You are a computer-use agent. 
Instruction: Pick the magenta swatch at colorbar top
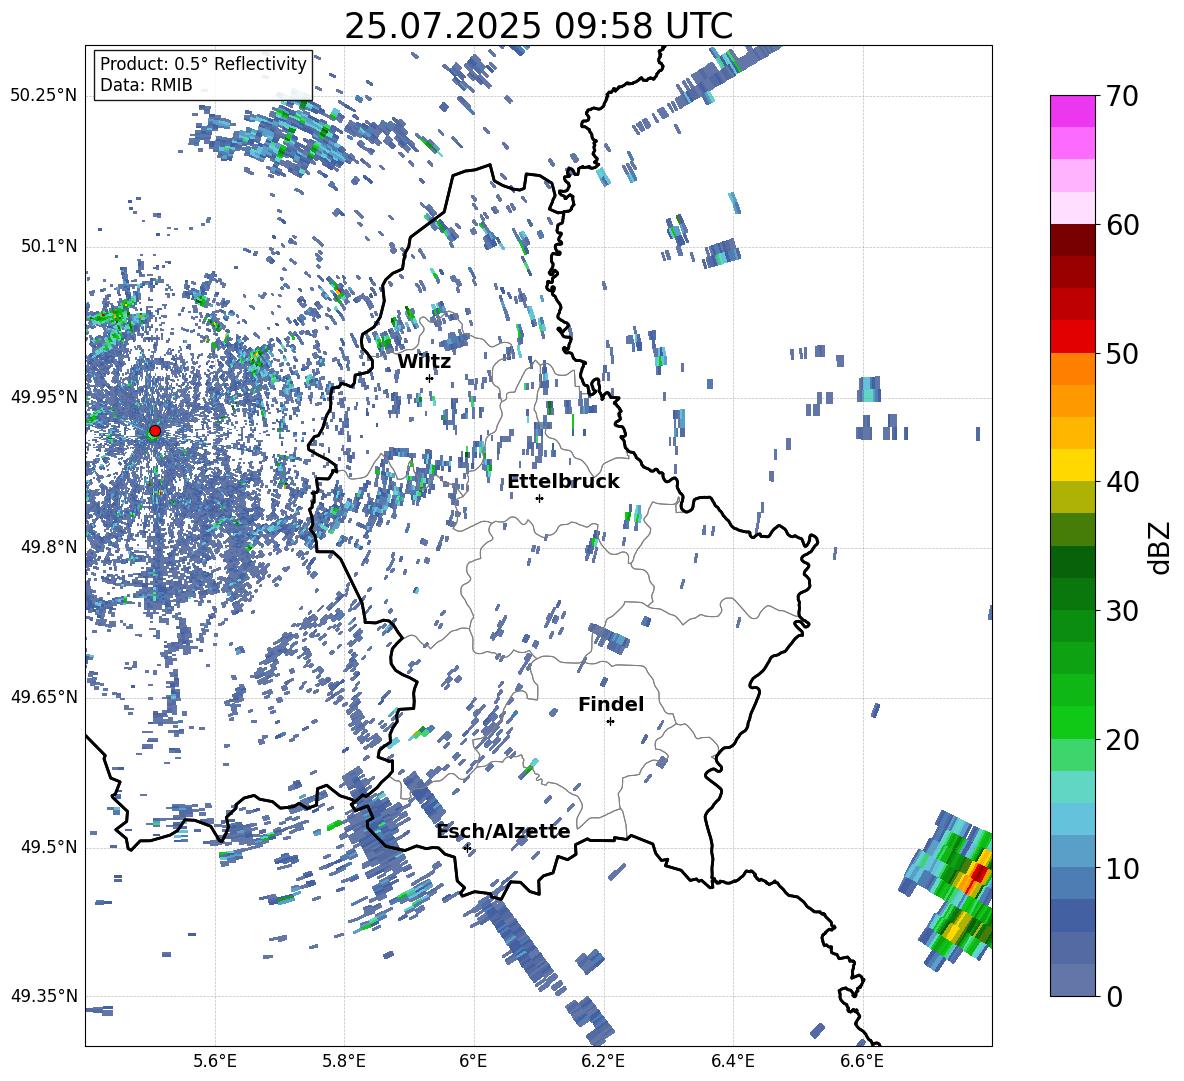[x=1072, y=111]
